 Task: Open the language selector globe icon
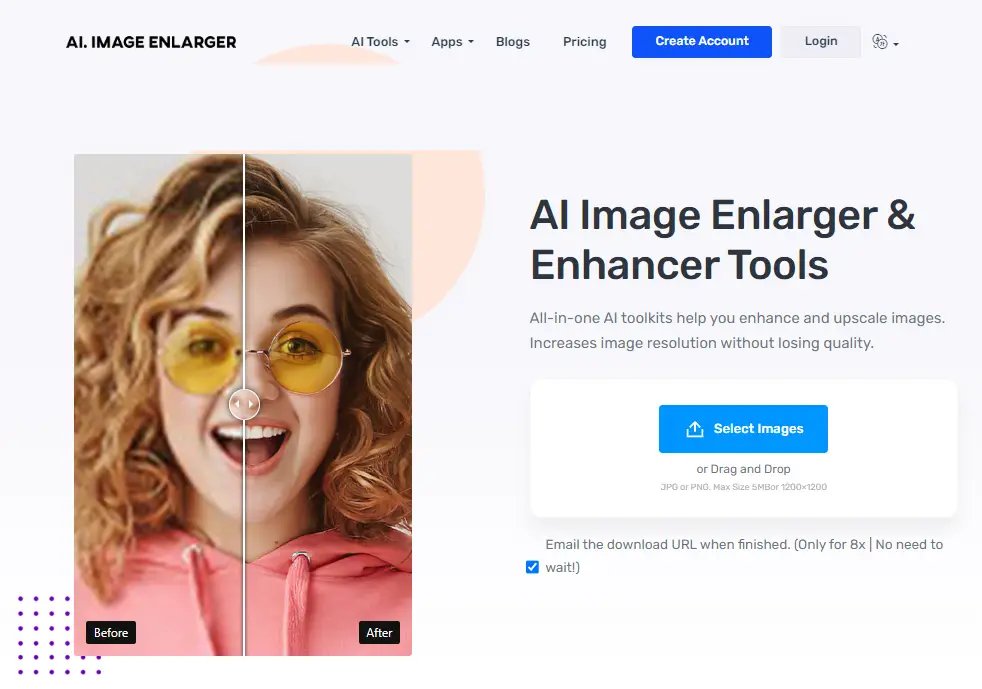(880, 41)
